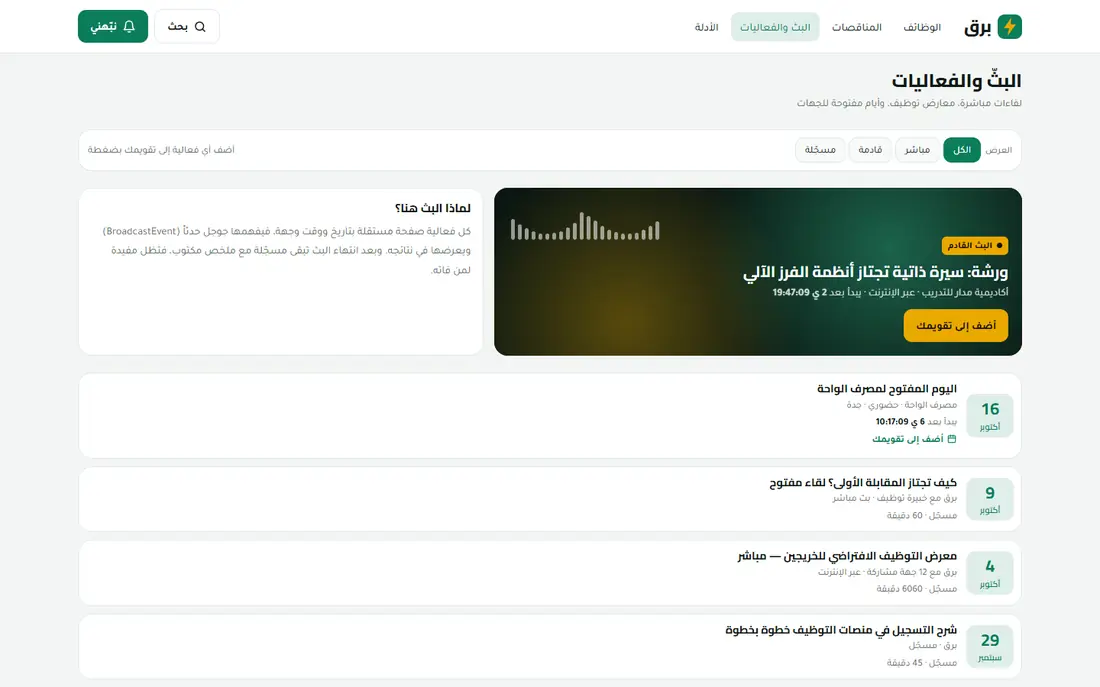Open كيف تجتاز المقابلة الأولى؟ لقاء مفتوح title
The image size is (1100, 687).
(x=863, y=483)
